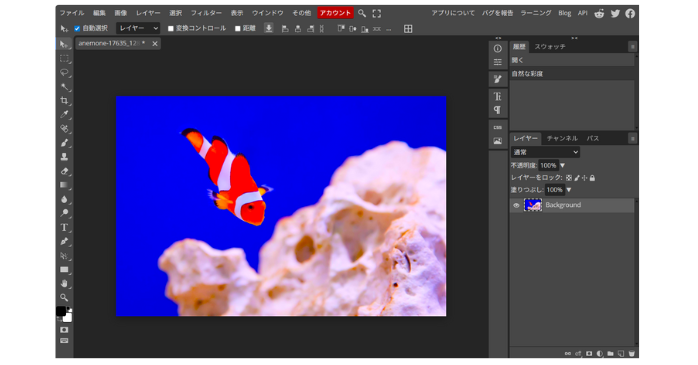The image size is (698, 365).
Task: Select the Spot Healing Brush tool
Action: (x=64, y=129)
